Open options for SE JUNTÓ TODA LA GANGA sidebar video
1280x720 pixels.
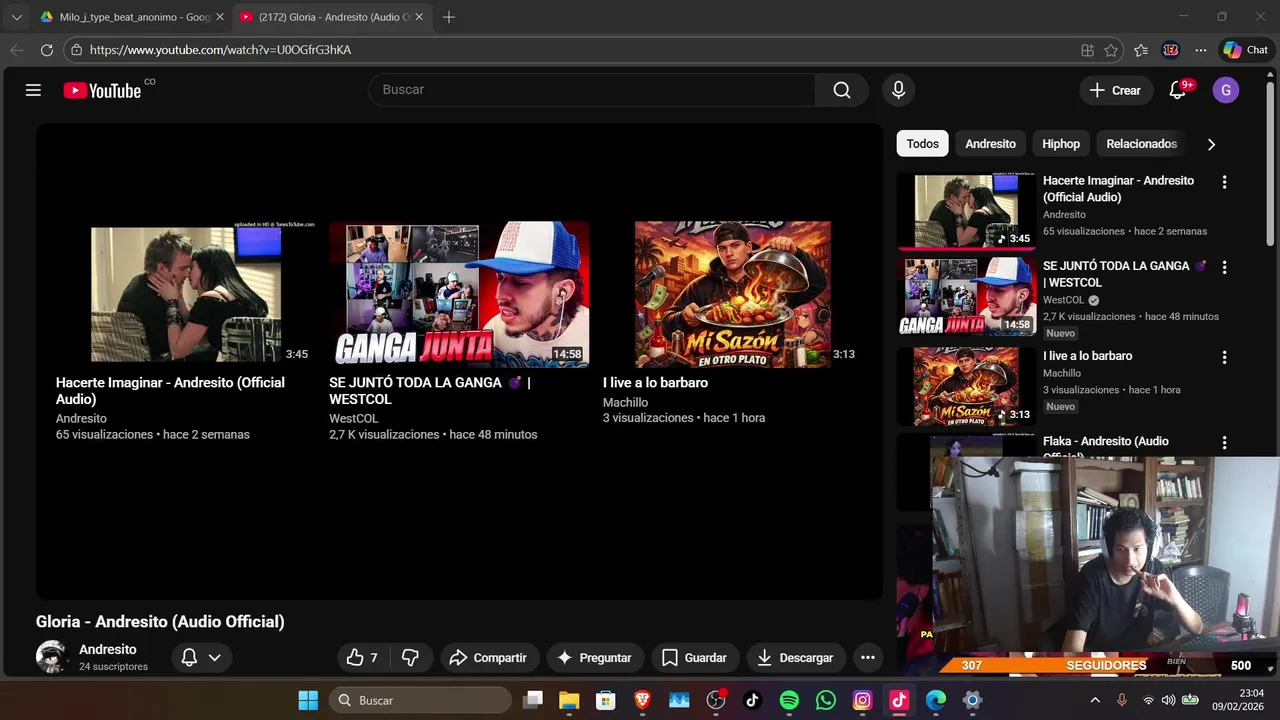click(1224, 267)
